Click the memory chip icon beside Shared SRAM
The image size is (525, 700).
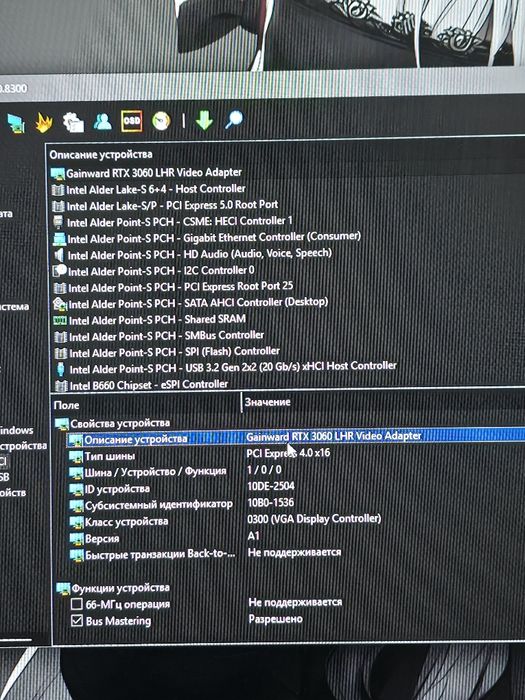point(60,321)
